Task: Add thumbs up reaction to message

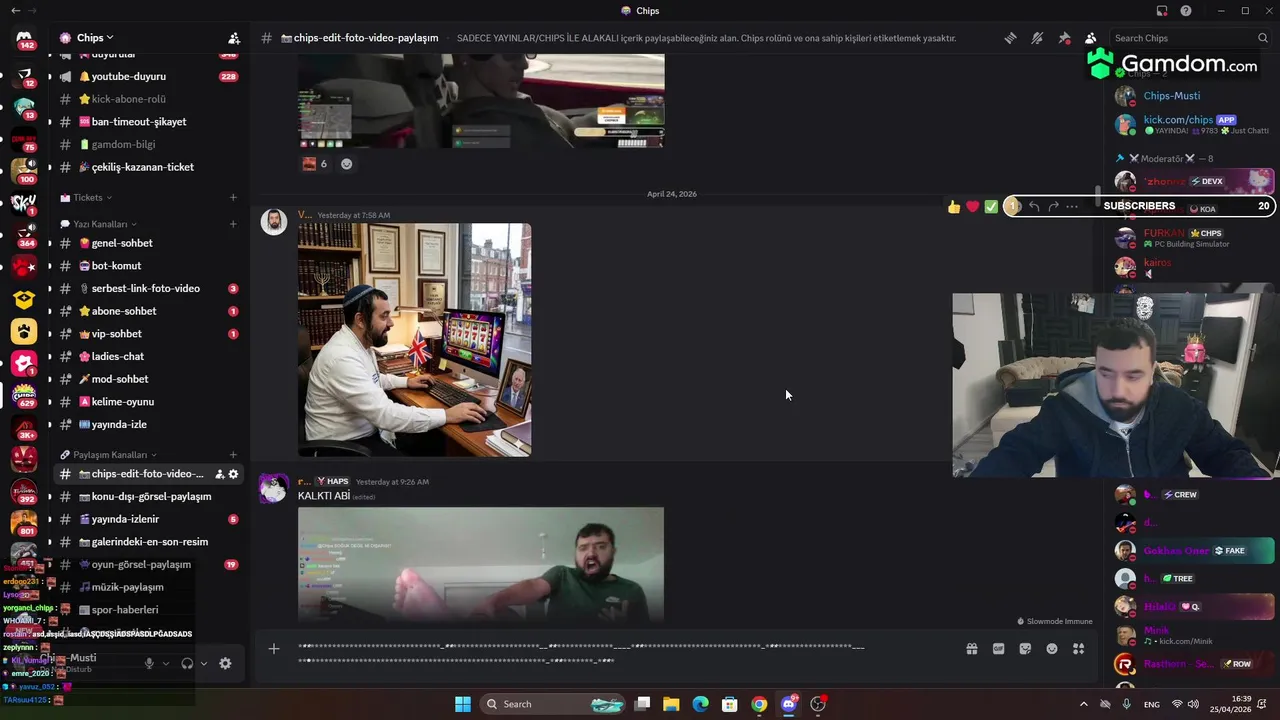Action: click(954, 207)
